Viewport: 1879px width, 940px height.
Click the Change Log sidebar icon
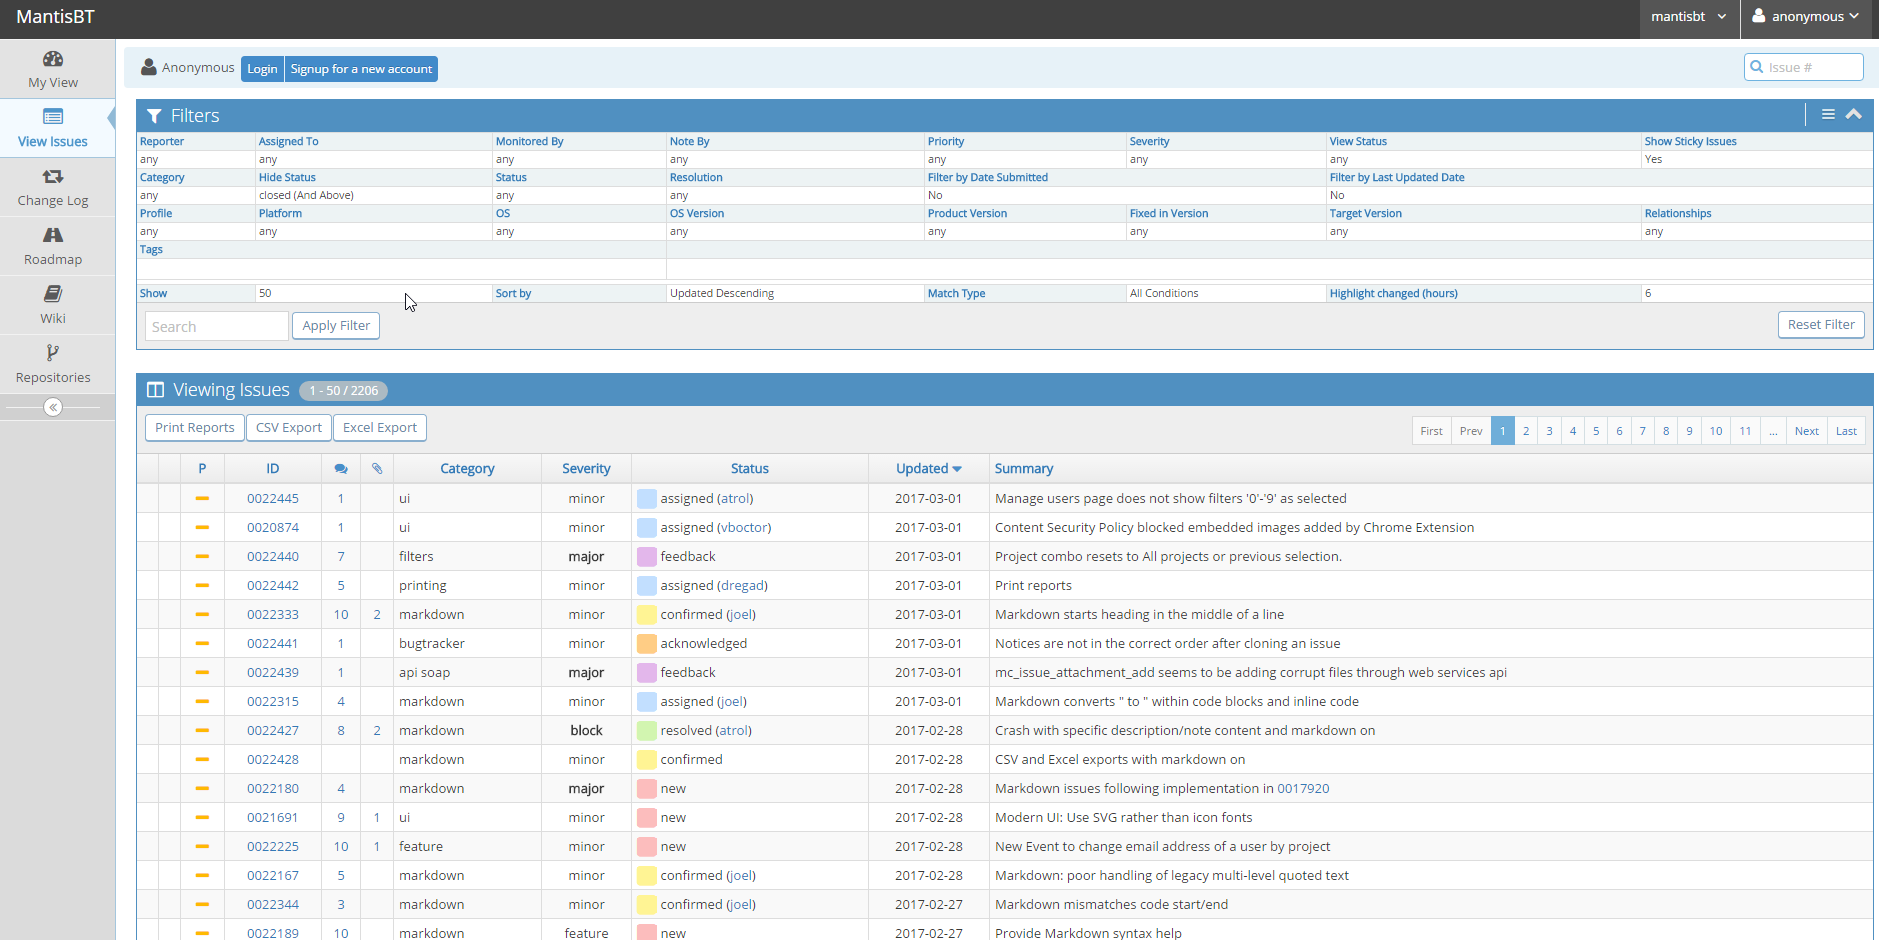[x=53, y=177]
